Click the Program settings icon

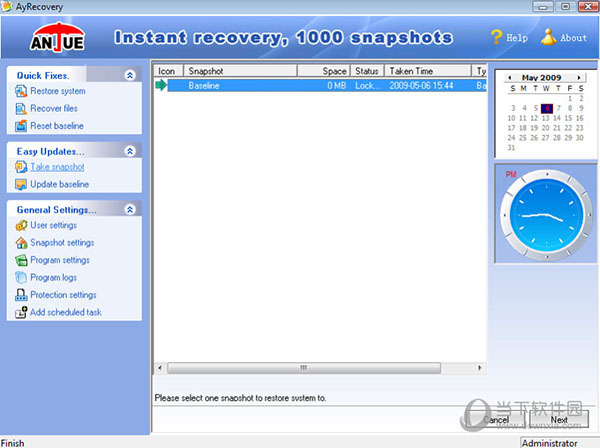coord(21,260)
